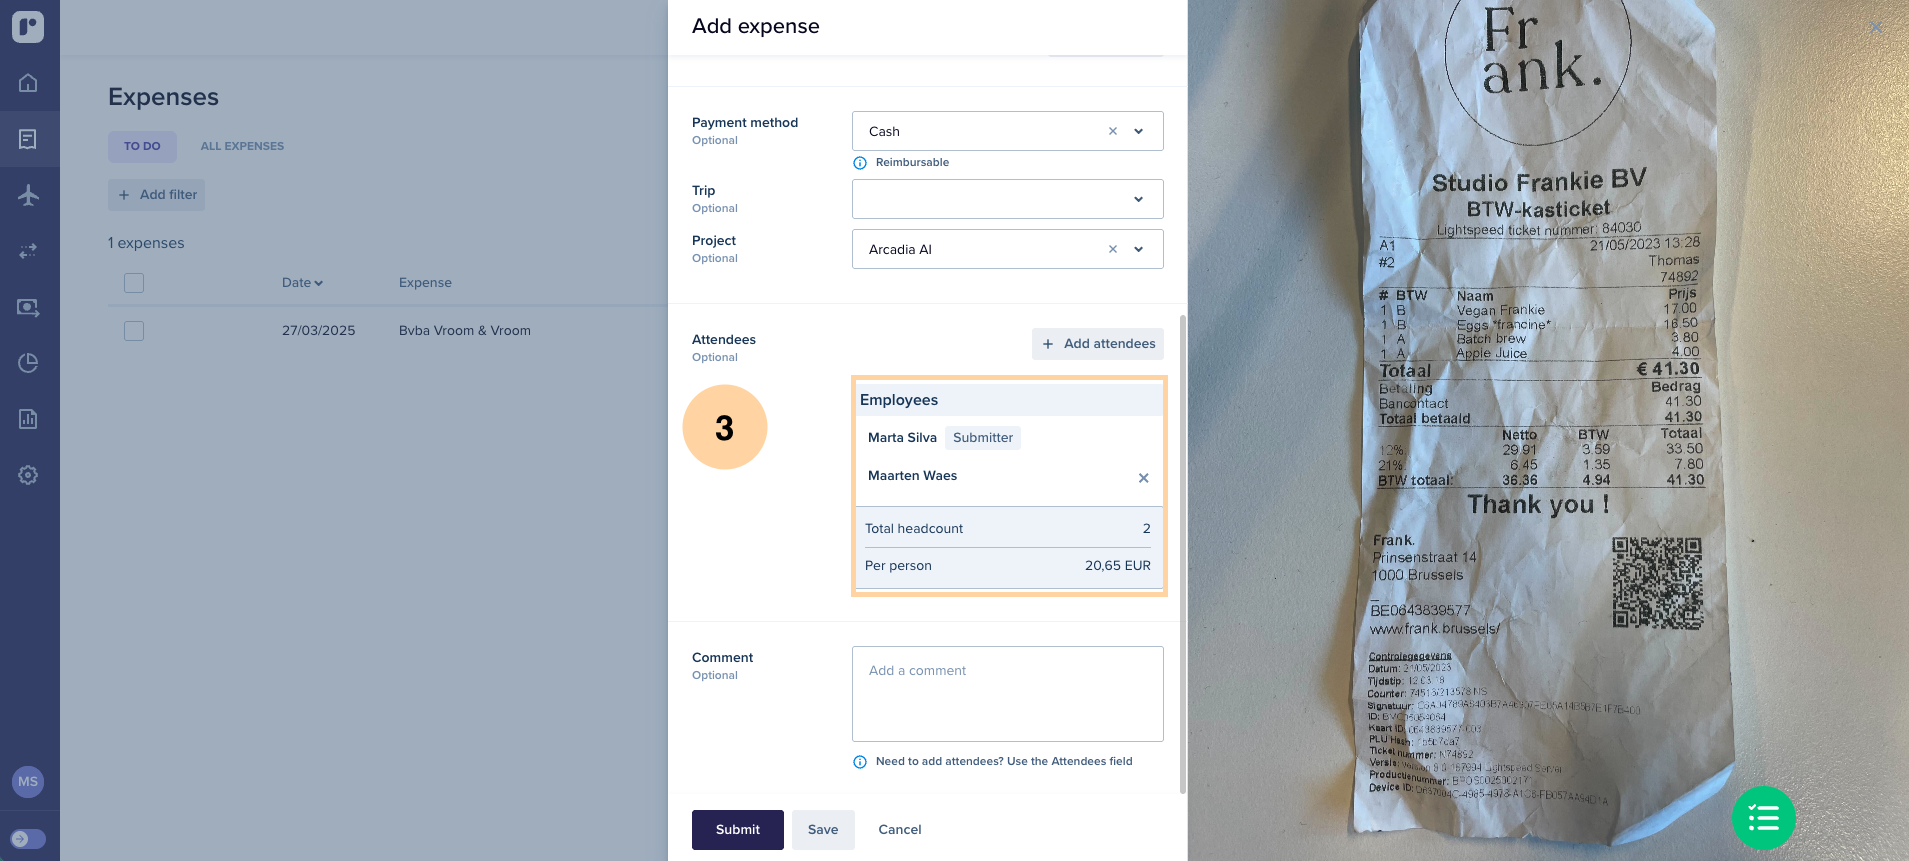Expand the Payment method dropdown
The image size is (1909, 861).
[1138, 131]
